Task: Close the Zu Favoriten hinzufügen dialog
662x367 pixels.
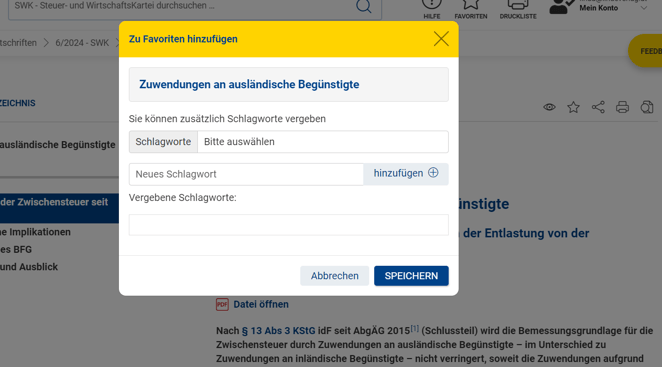Action: tap(441, 39)
